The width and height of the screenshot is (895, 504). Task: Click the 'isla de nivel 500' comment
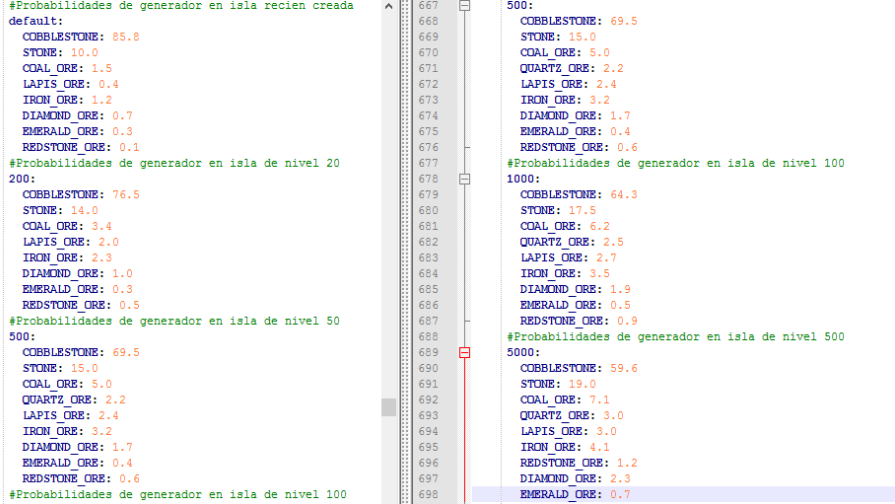coord(675,337)
